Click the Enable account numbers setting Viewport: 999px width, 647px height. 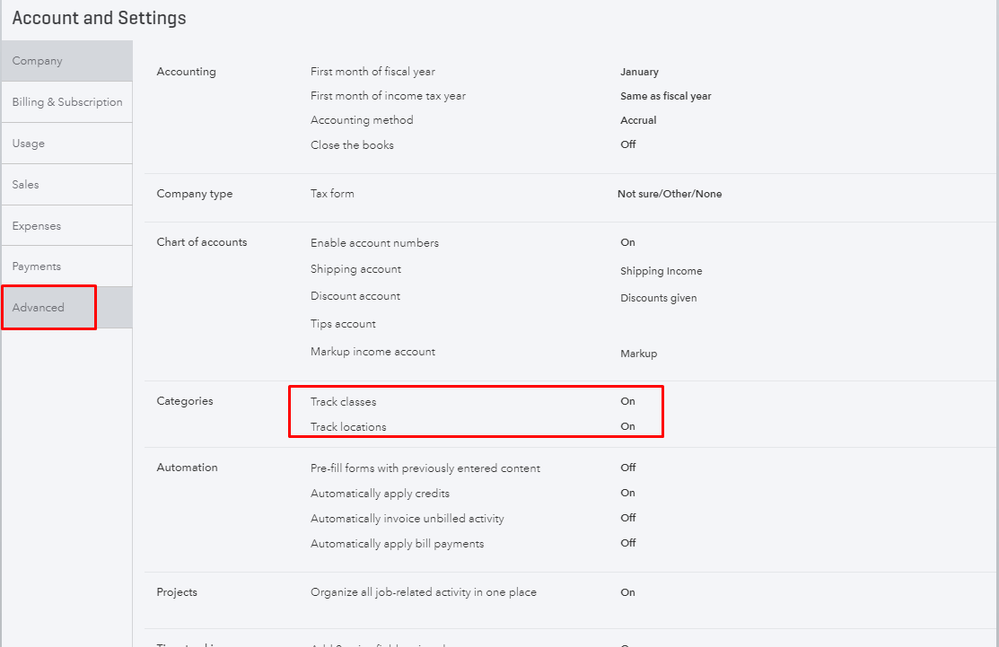click(374, 243)
